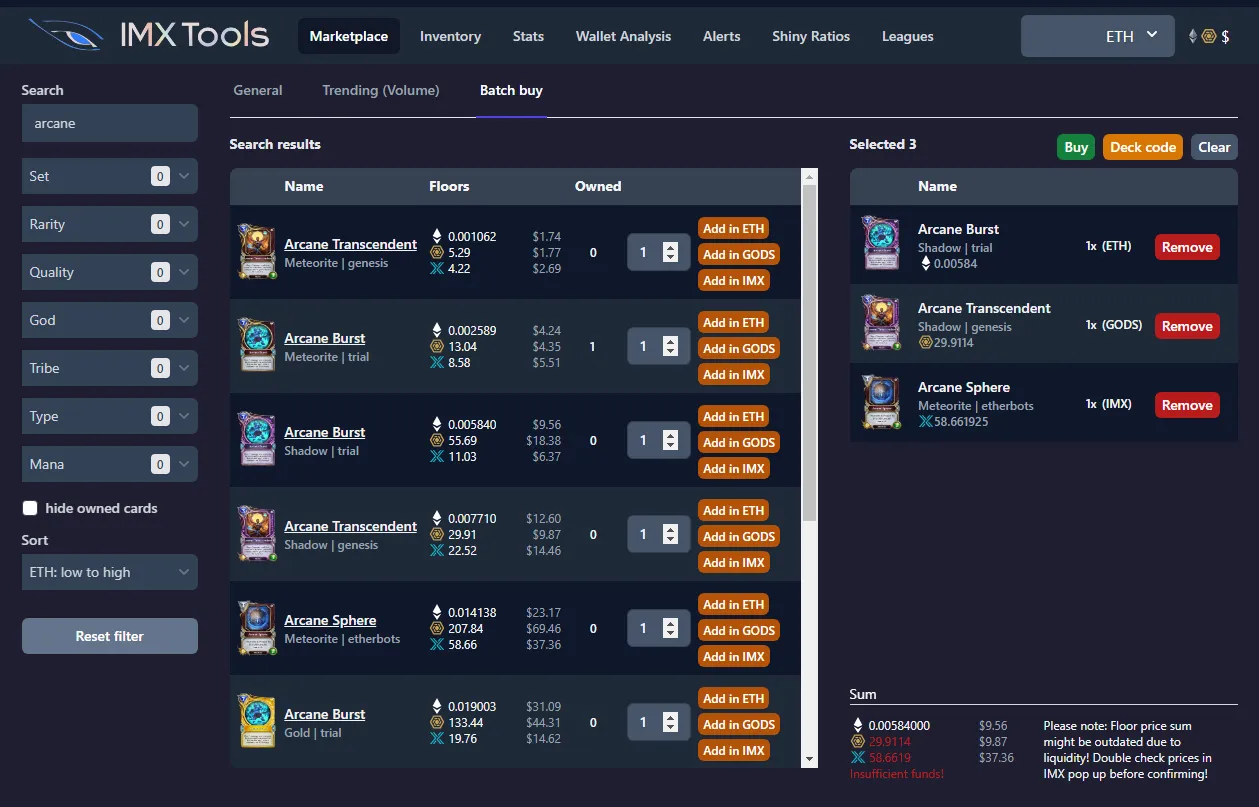Screen dimensions: 1259x807
Task: Open the Alerts nav tab
Action: coord(722,36)
